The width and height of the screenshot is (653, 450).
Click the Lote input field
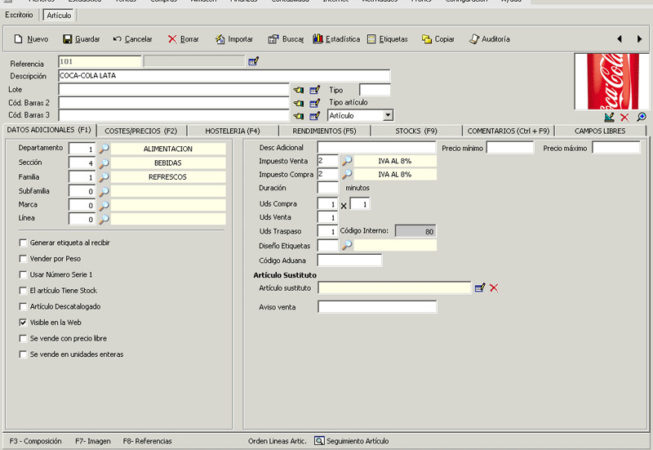(174, 90)
